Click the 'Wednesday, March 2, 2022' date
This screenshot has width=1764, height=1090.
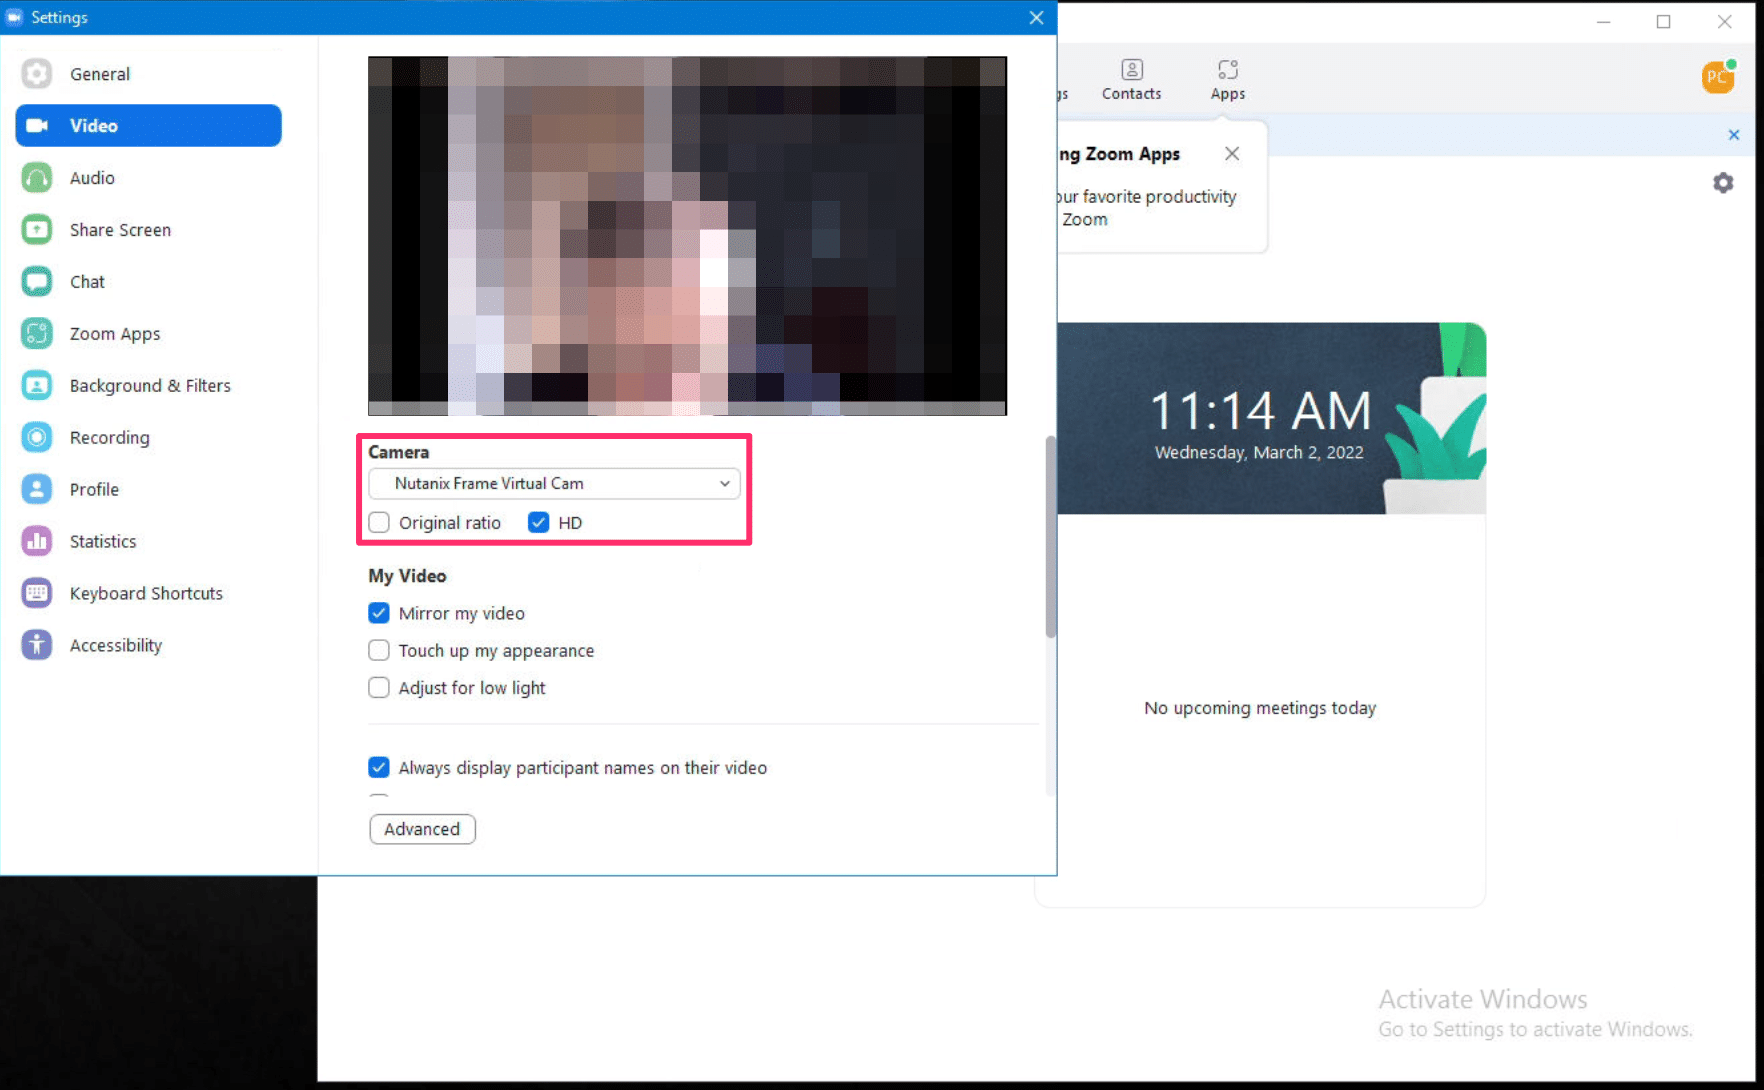click(1259, 452)
